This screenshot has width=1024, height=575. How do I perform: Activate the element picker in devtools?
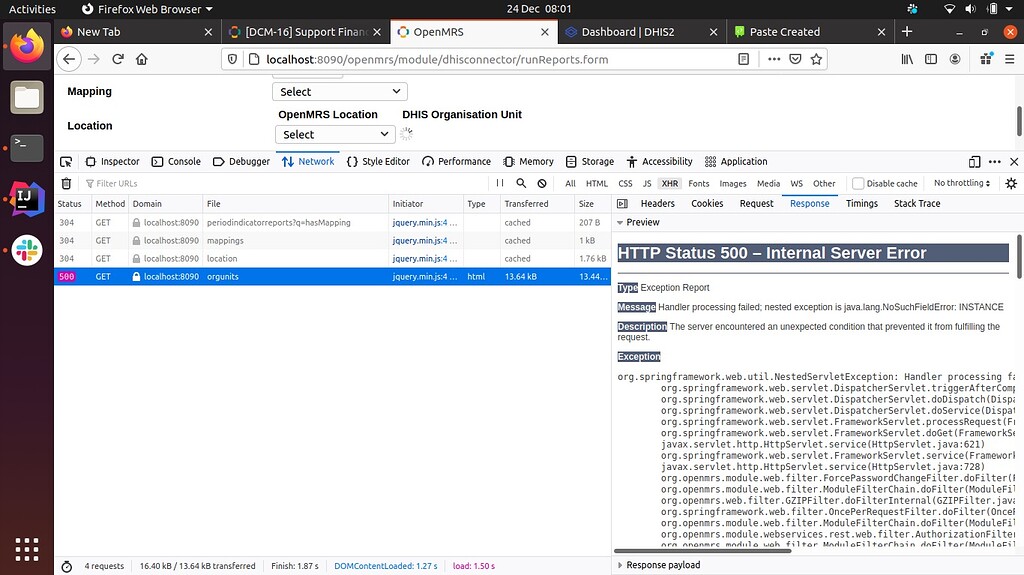coord(66,161)
